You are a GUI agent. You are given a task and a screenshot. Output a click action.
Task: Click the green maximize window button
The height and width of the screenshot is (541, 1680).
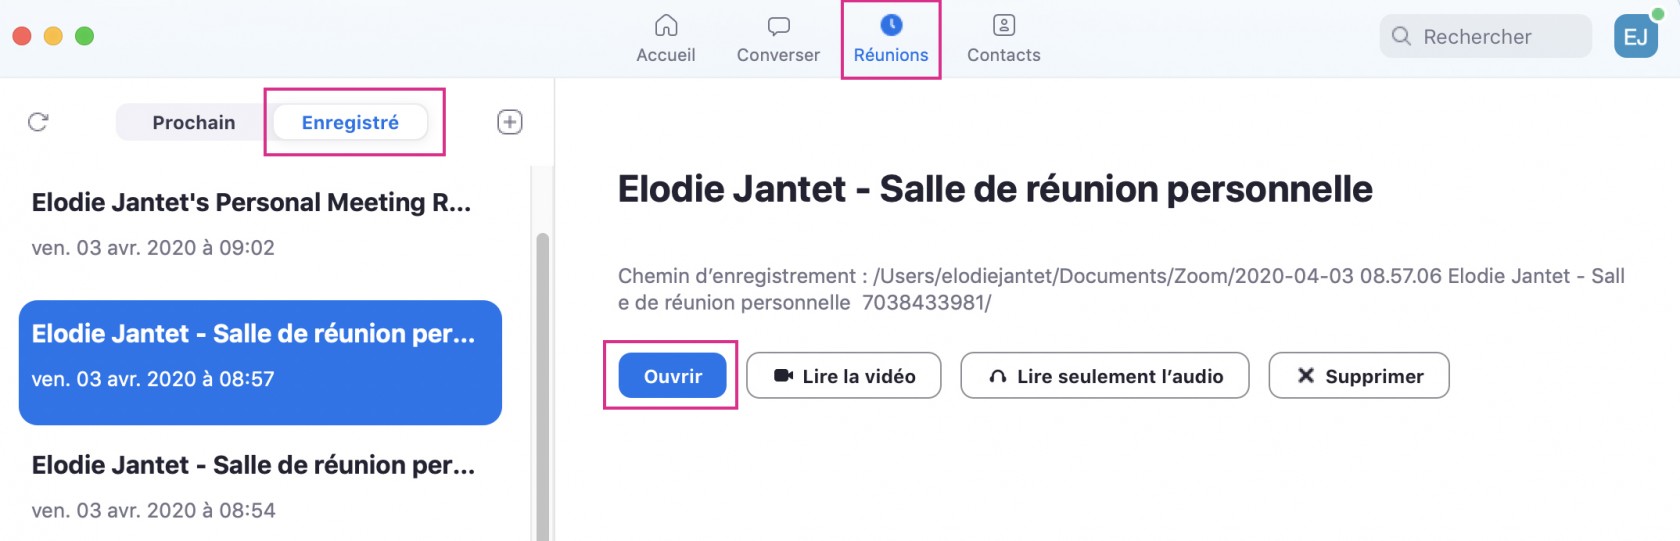(85, 36)
